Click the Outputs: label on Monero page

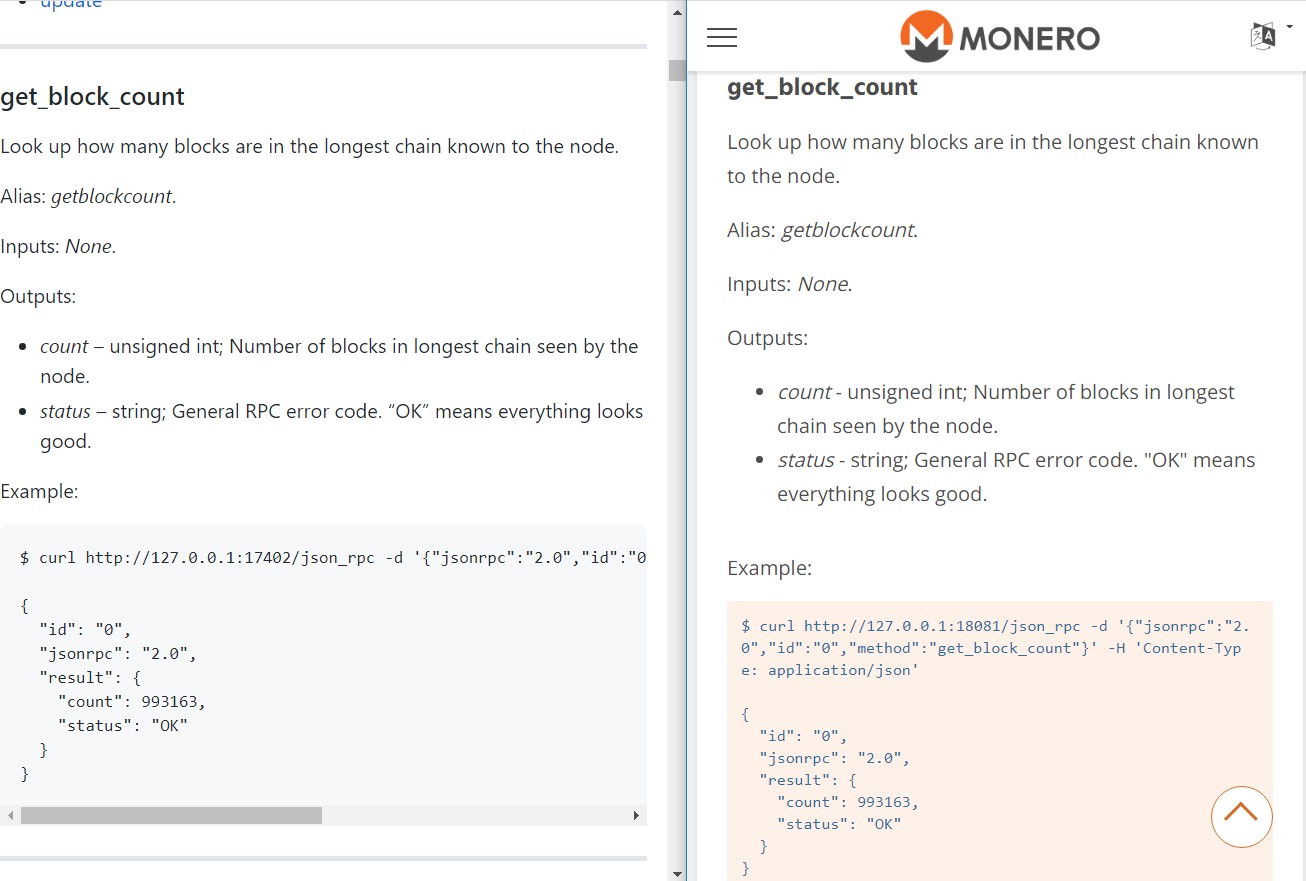point(767,338)
